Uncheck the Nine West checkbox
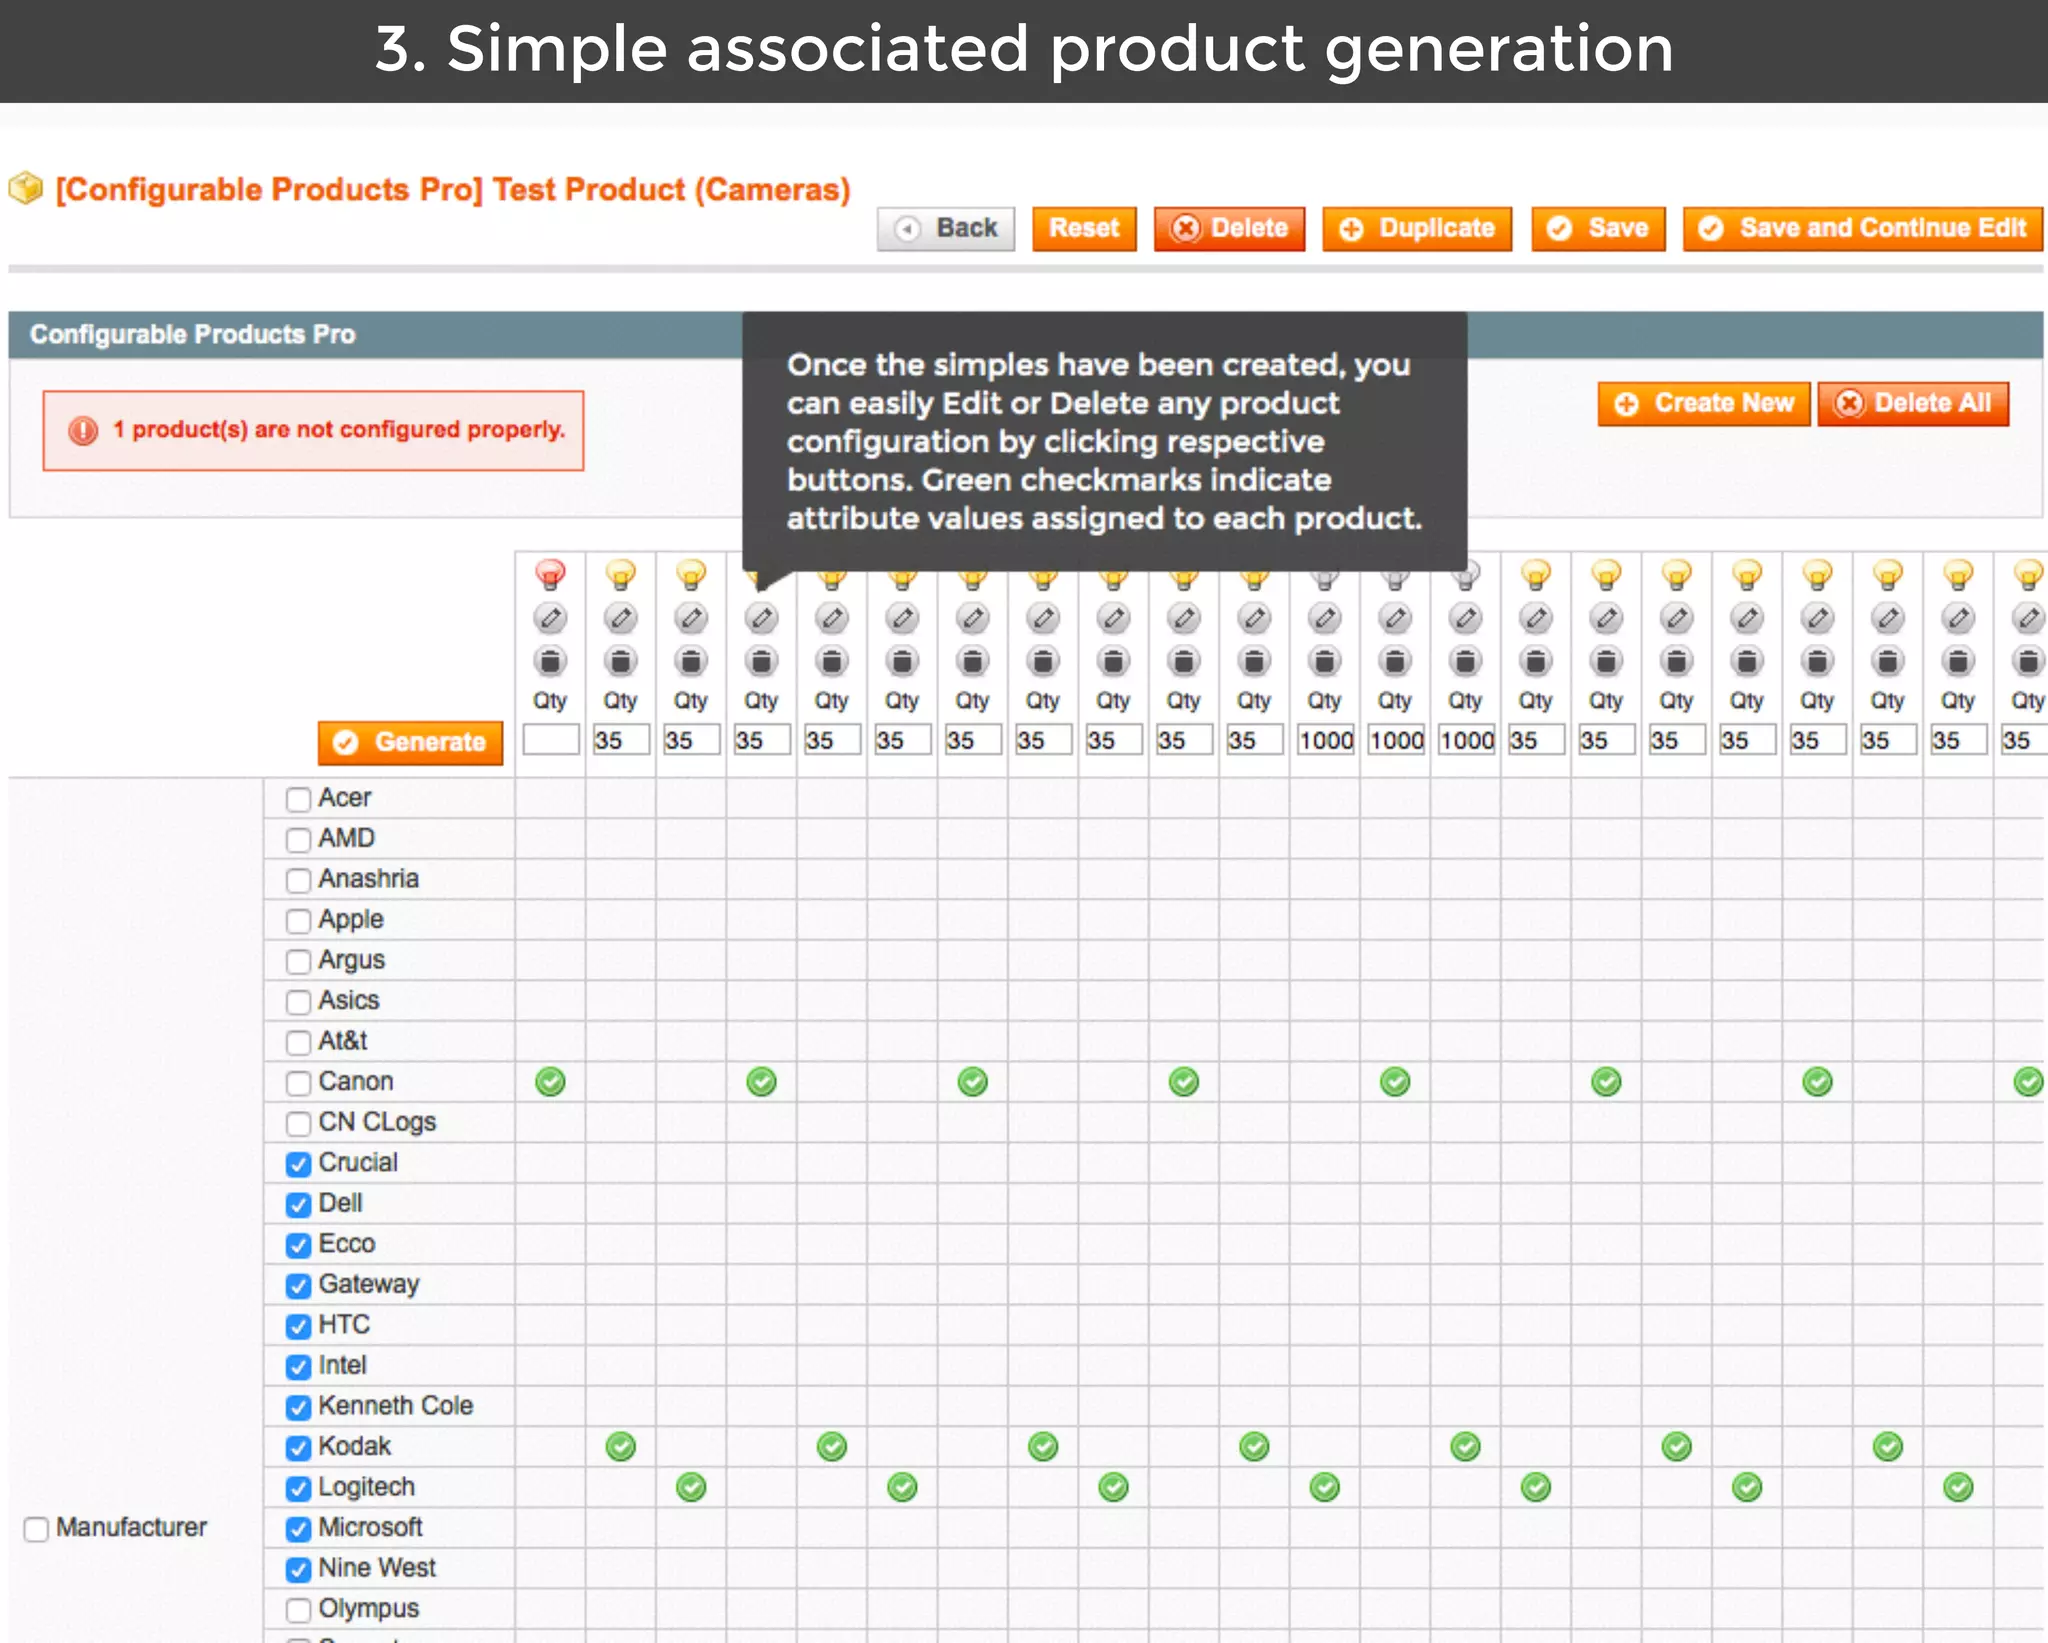Image resolution: width=2048 pixels, height=1643 pixels. (298, 1569)
